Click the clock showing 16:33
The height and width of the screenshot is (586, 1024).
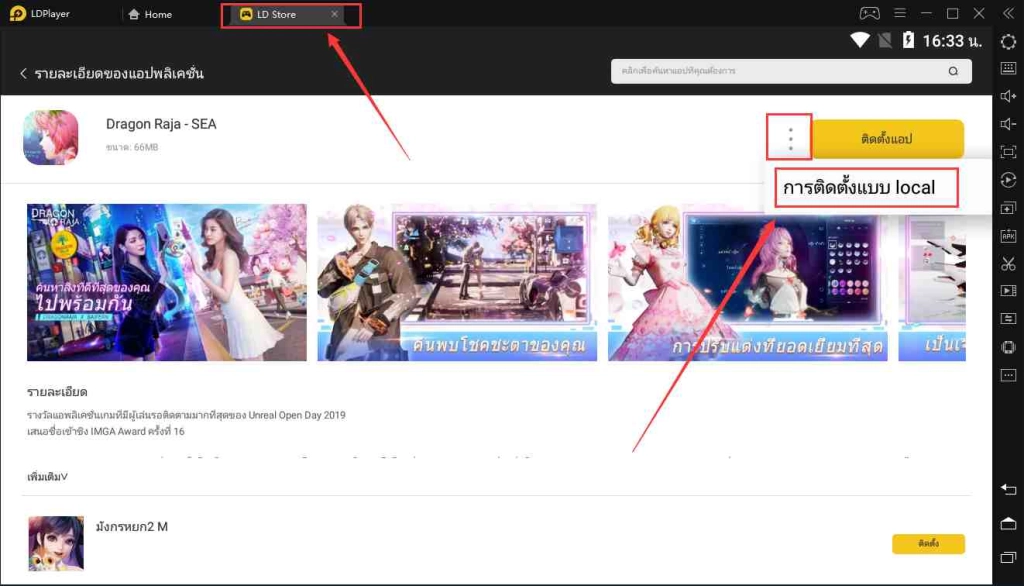pyautogui.click(x=952, y=41)
